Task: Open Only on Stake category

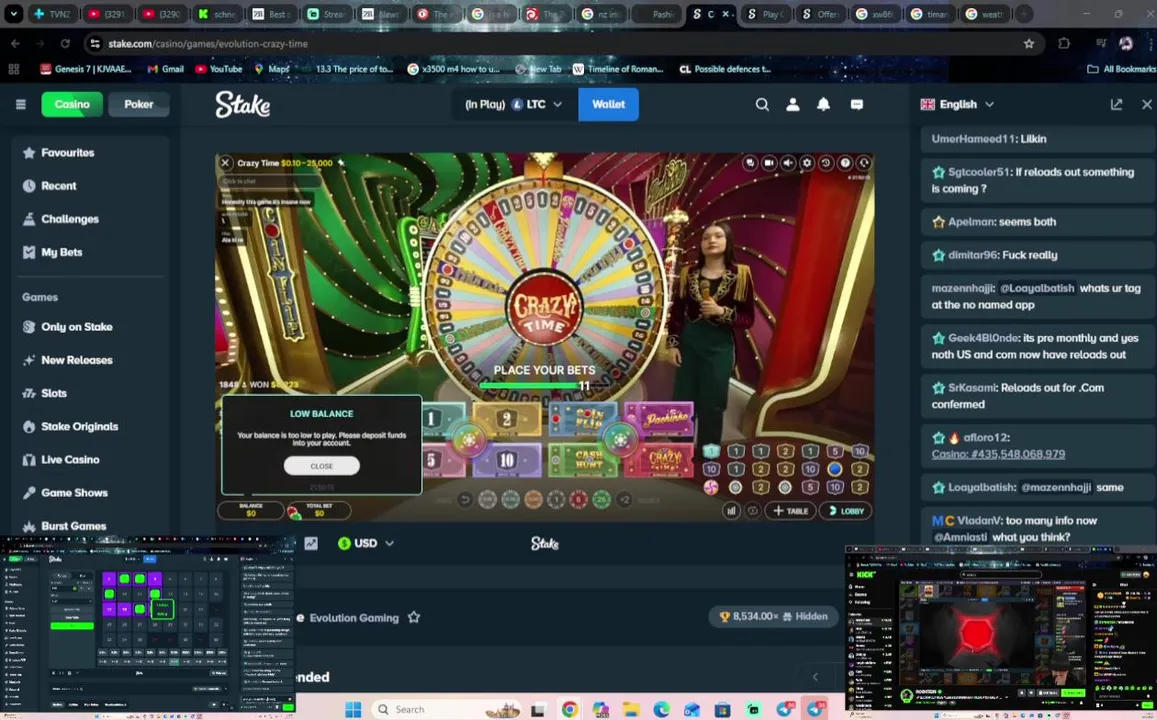Action: [x=68, y=327]
